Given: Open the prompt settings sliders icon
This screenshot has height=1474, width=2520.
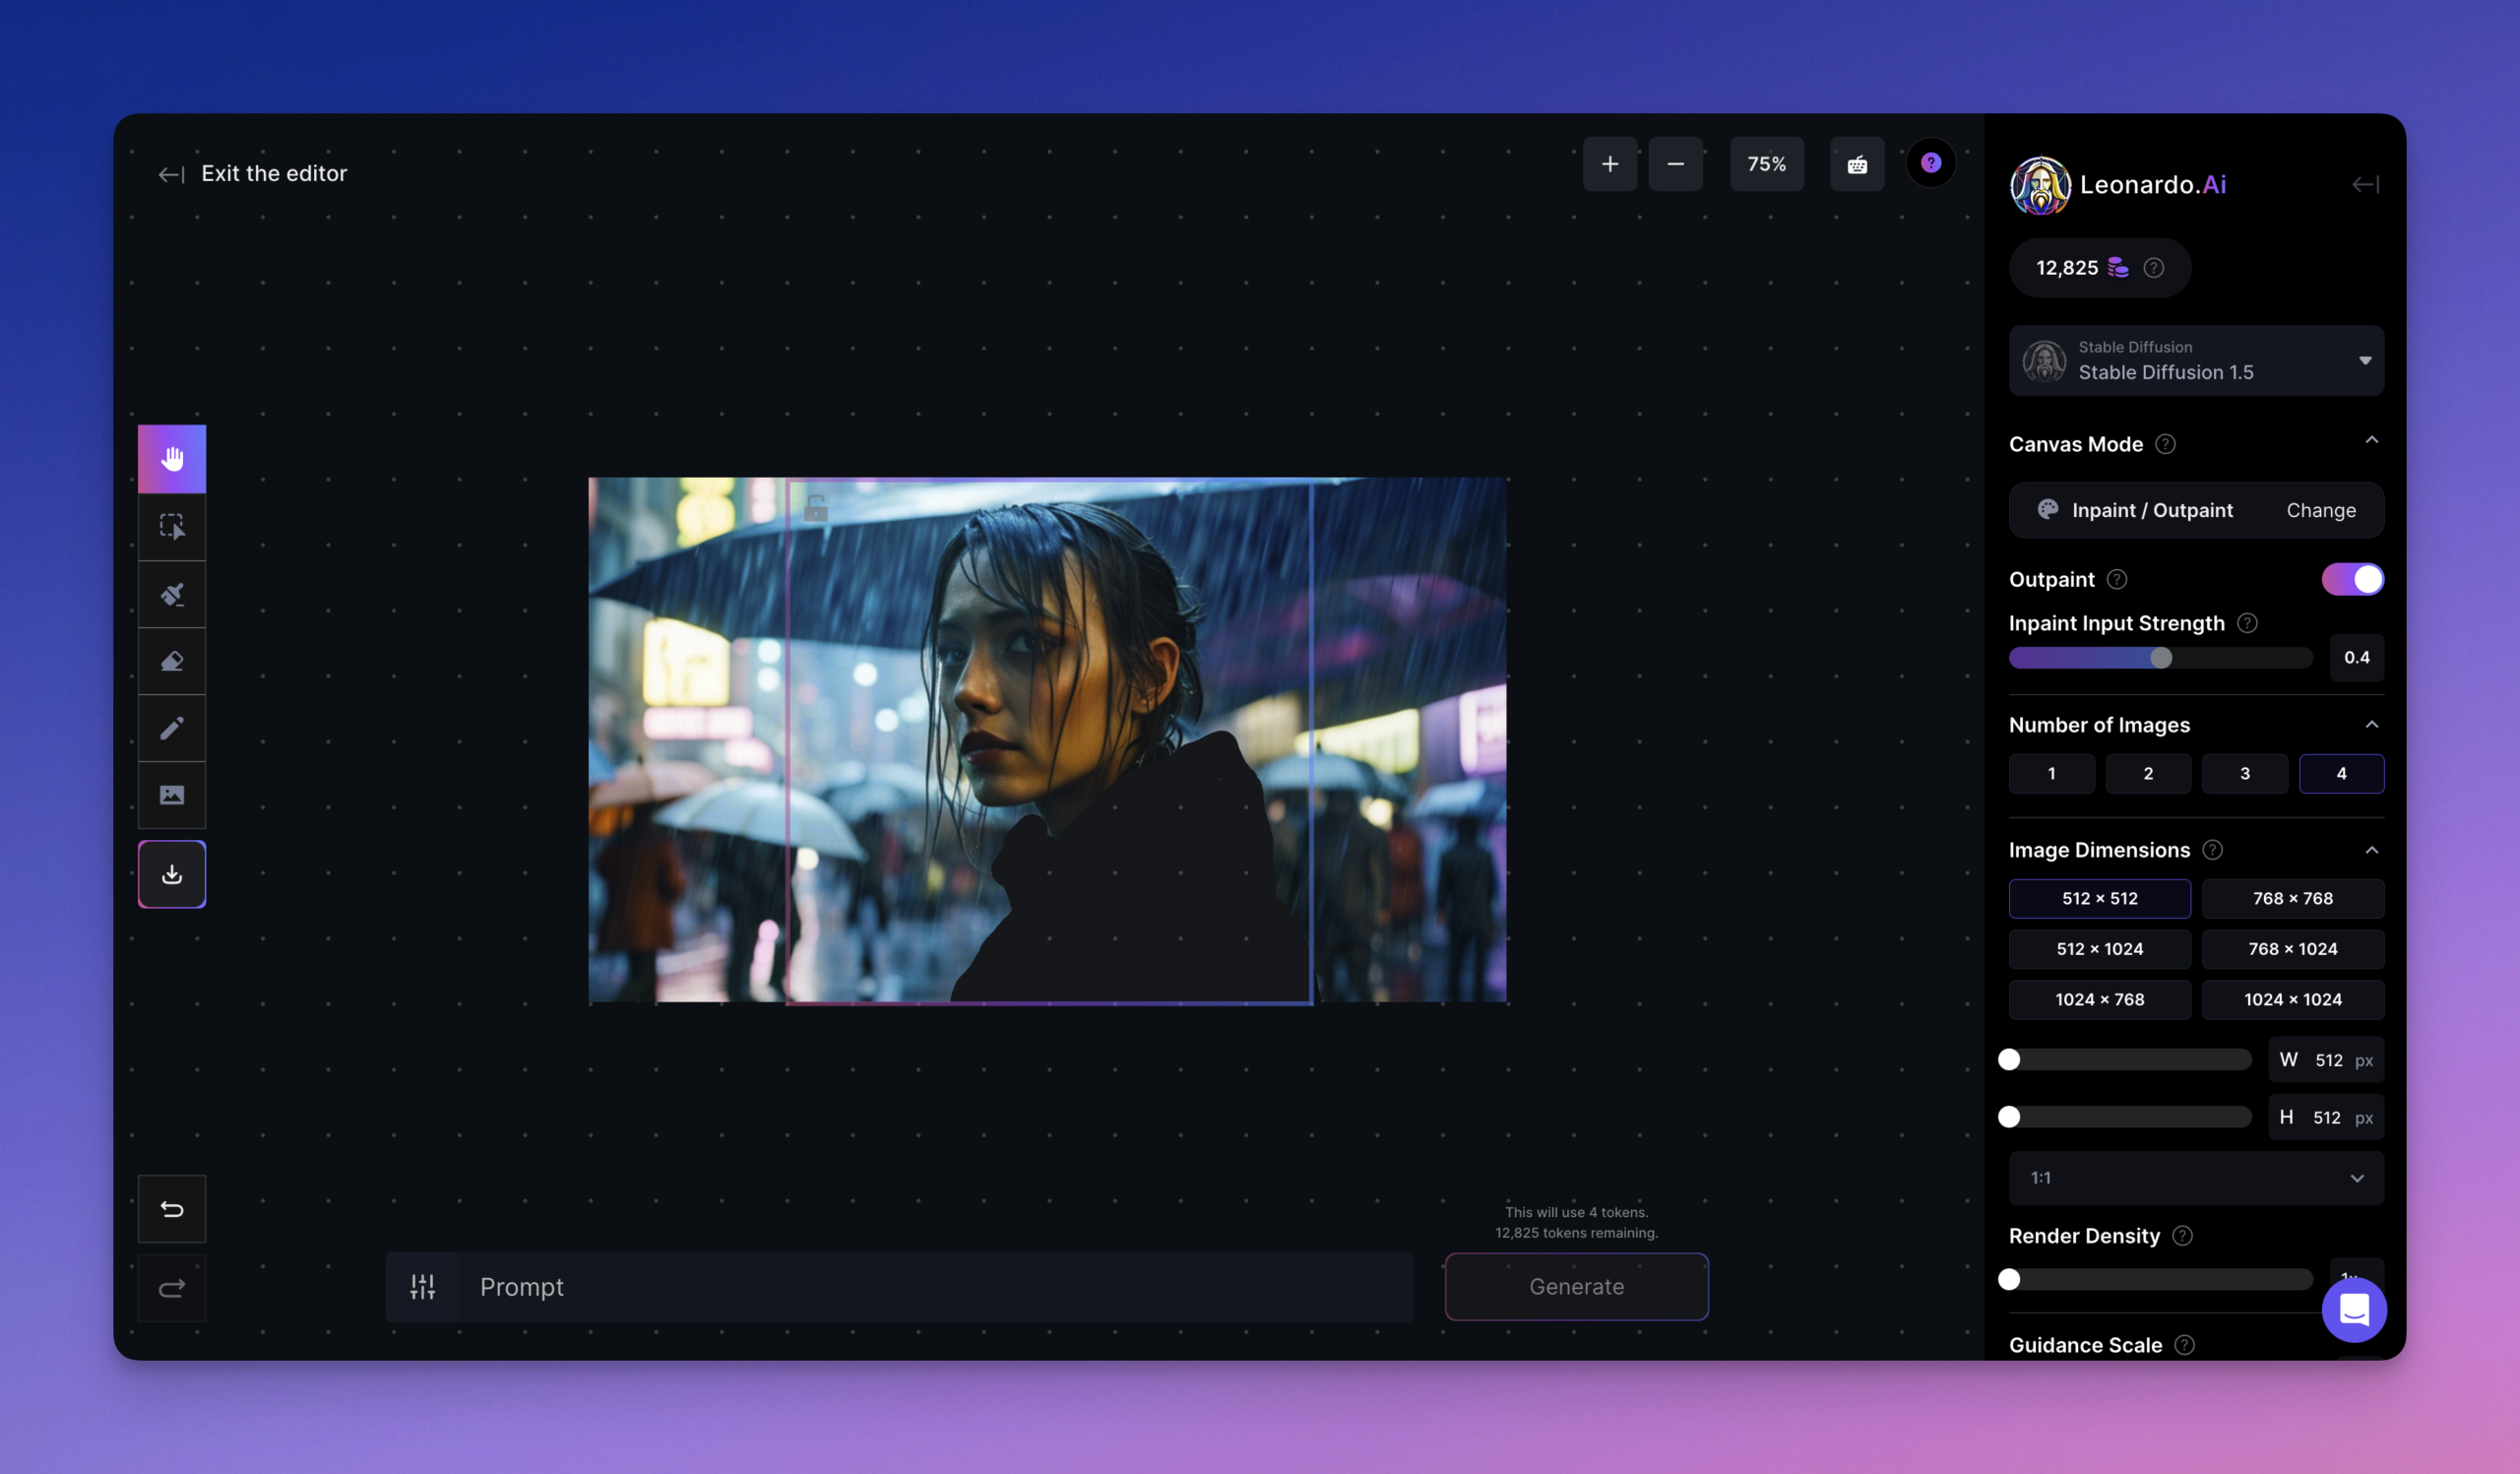Looking at the screenshot, I should pos(423,1287).
